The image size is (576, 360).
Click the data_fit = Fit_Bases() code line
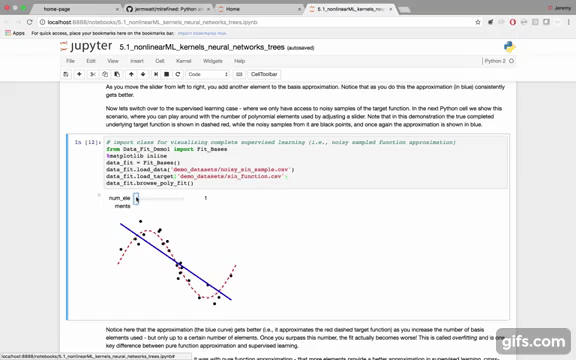click(x=143, y=162)
